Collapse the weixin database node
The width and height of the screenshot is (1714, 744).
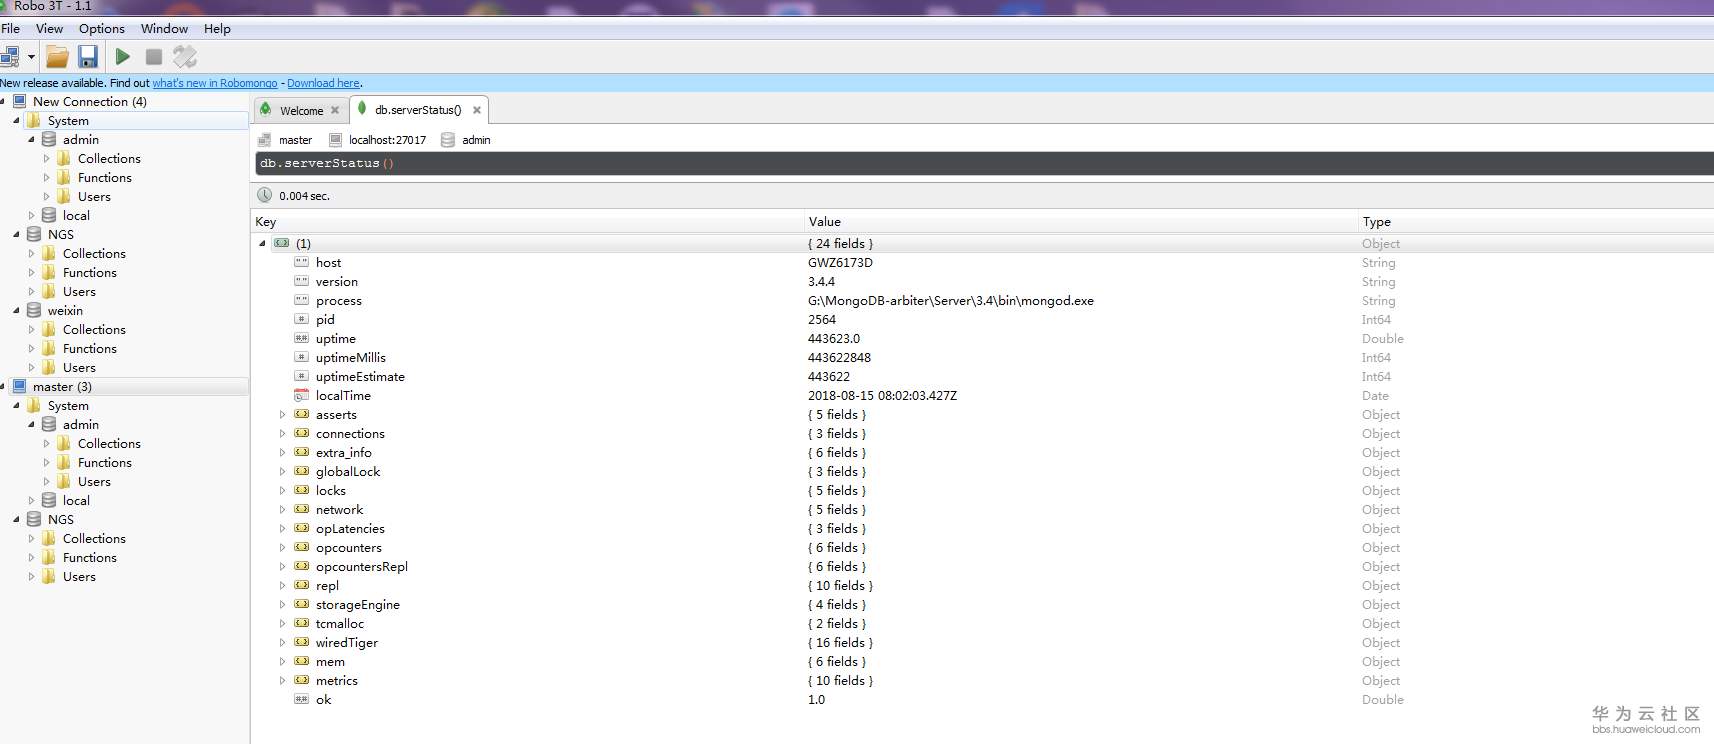point(16,310)
